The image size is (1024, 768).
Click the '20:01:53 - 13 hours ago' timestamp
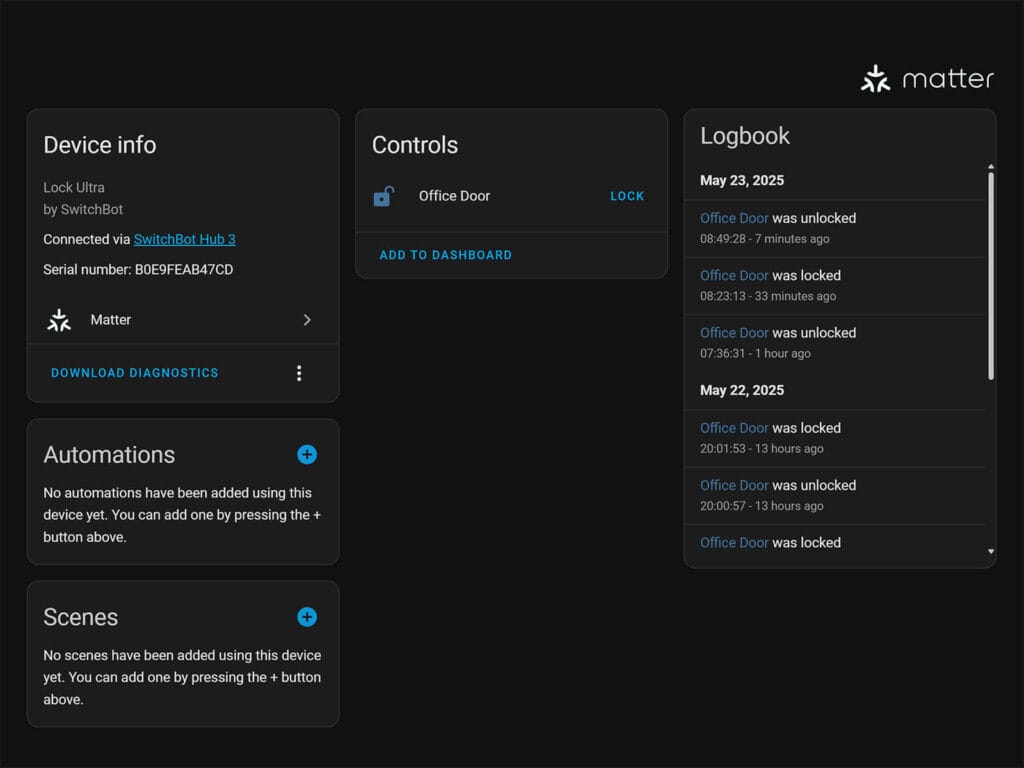(x=761, y=449)
